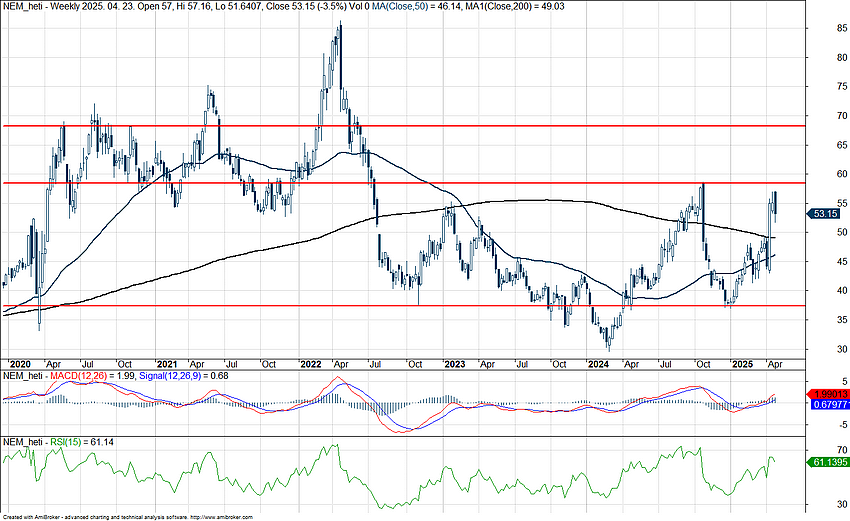This screenshot has height=521, width=850.
Task: Select the top red horizontal resistance line
Action: (x=400, y=126)
